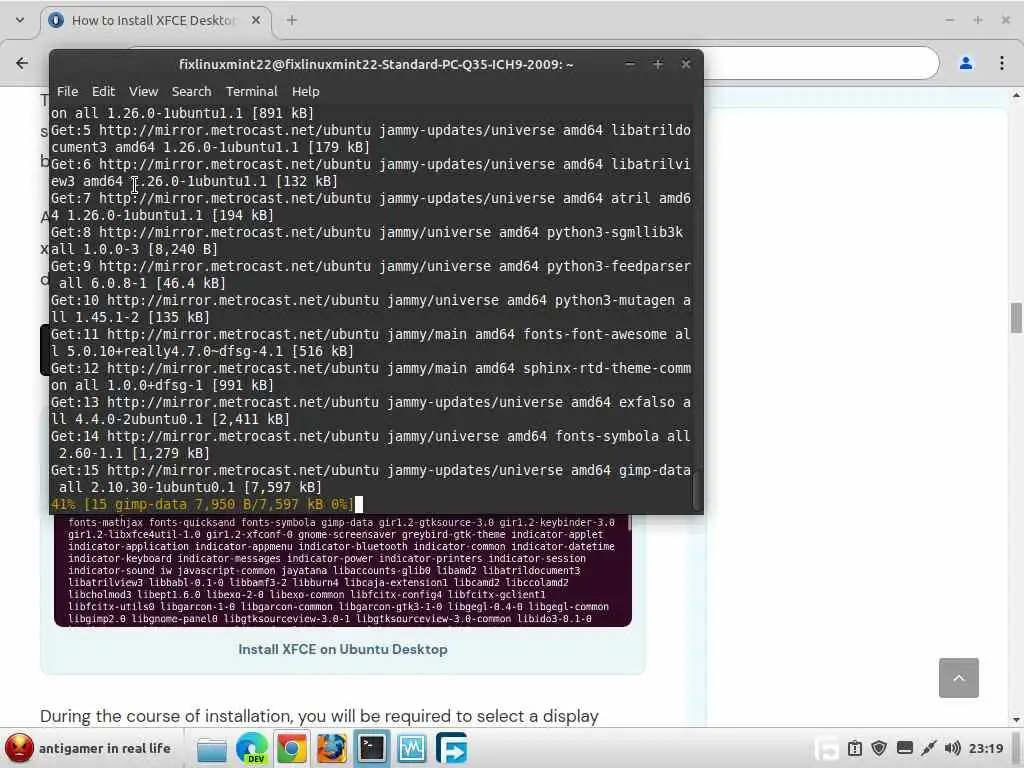Maximize the terminal window
This screenshot has width=1024, height=768.
(x=658, y=64)
